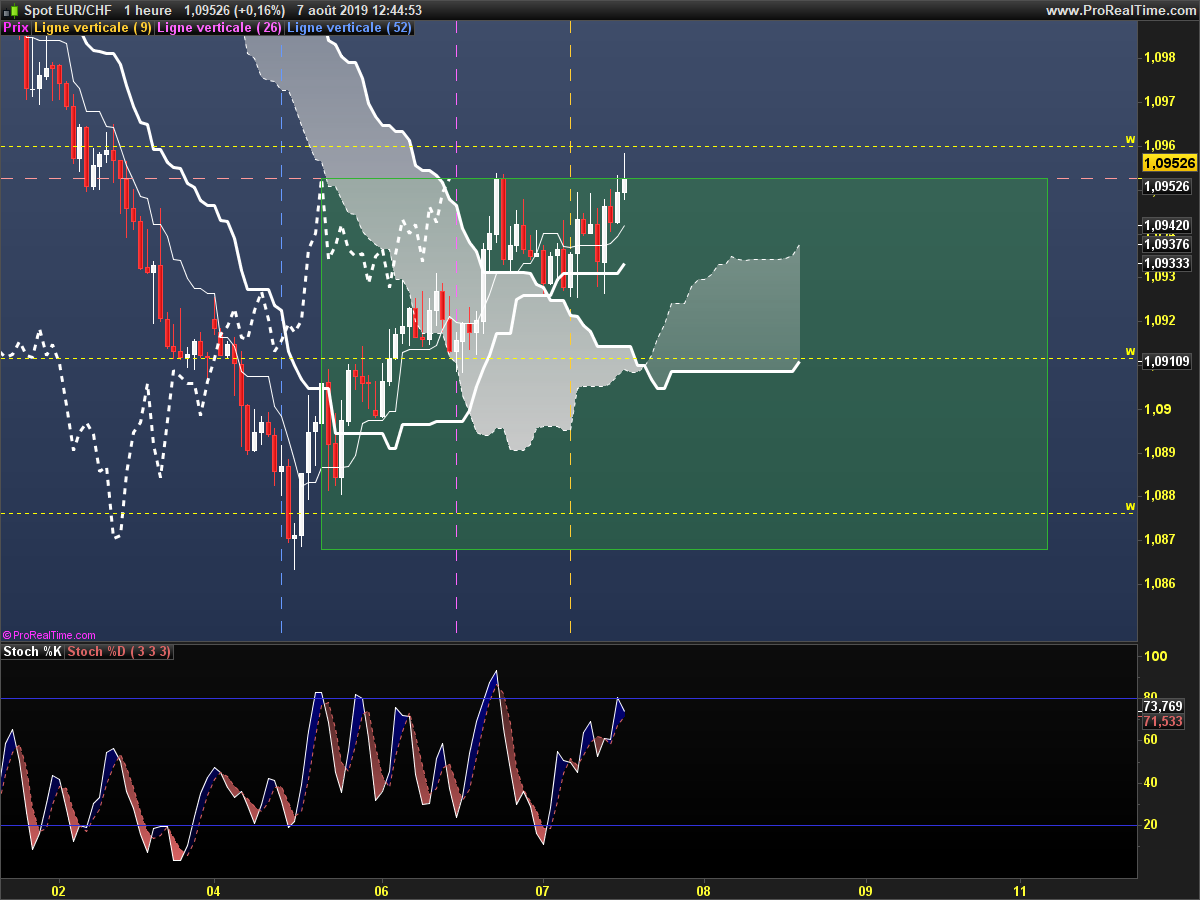Click the stochastic scale value 20
This screenshot has height=900, width=1200.
(1151, 824)
